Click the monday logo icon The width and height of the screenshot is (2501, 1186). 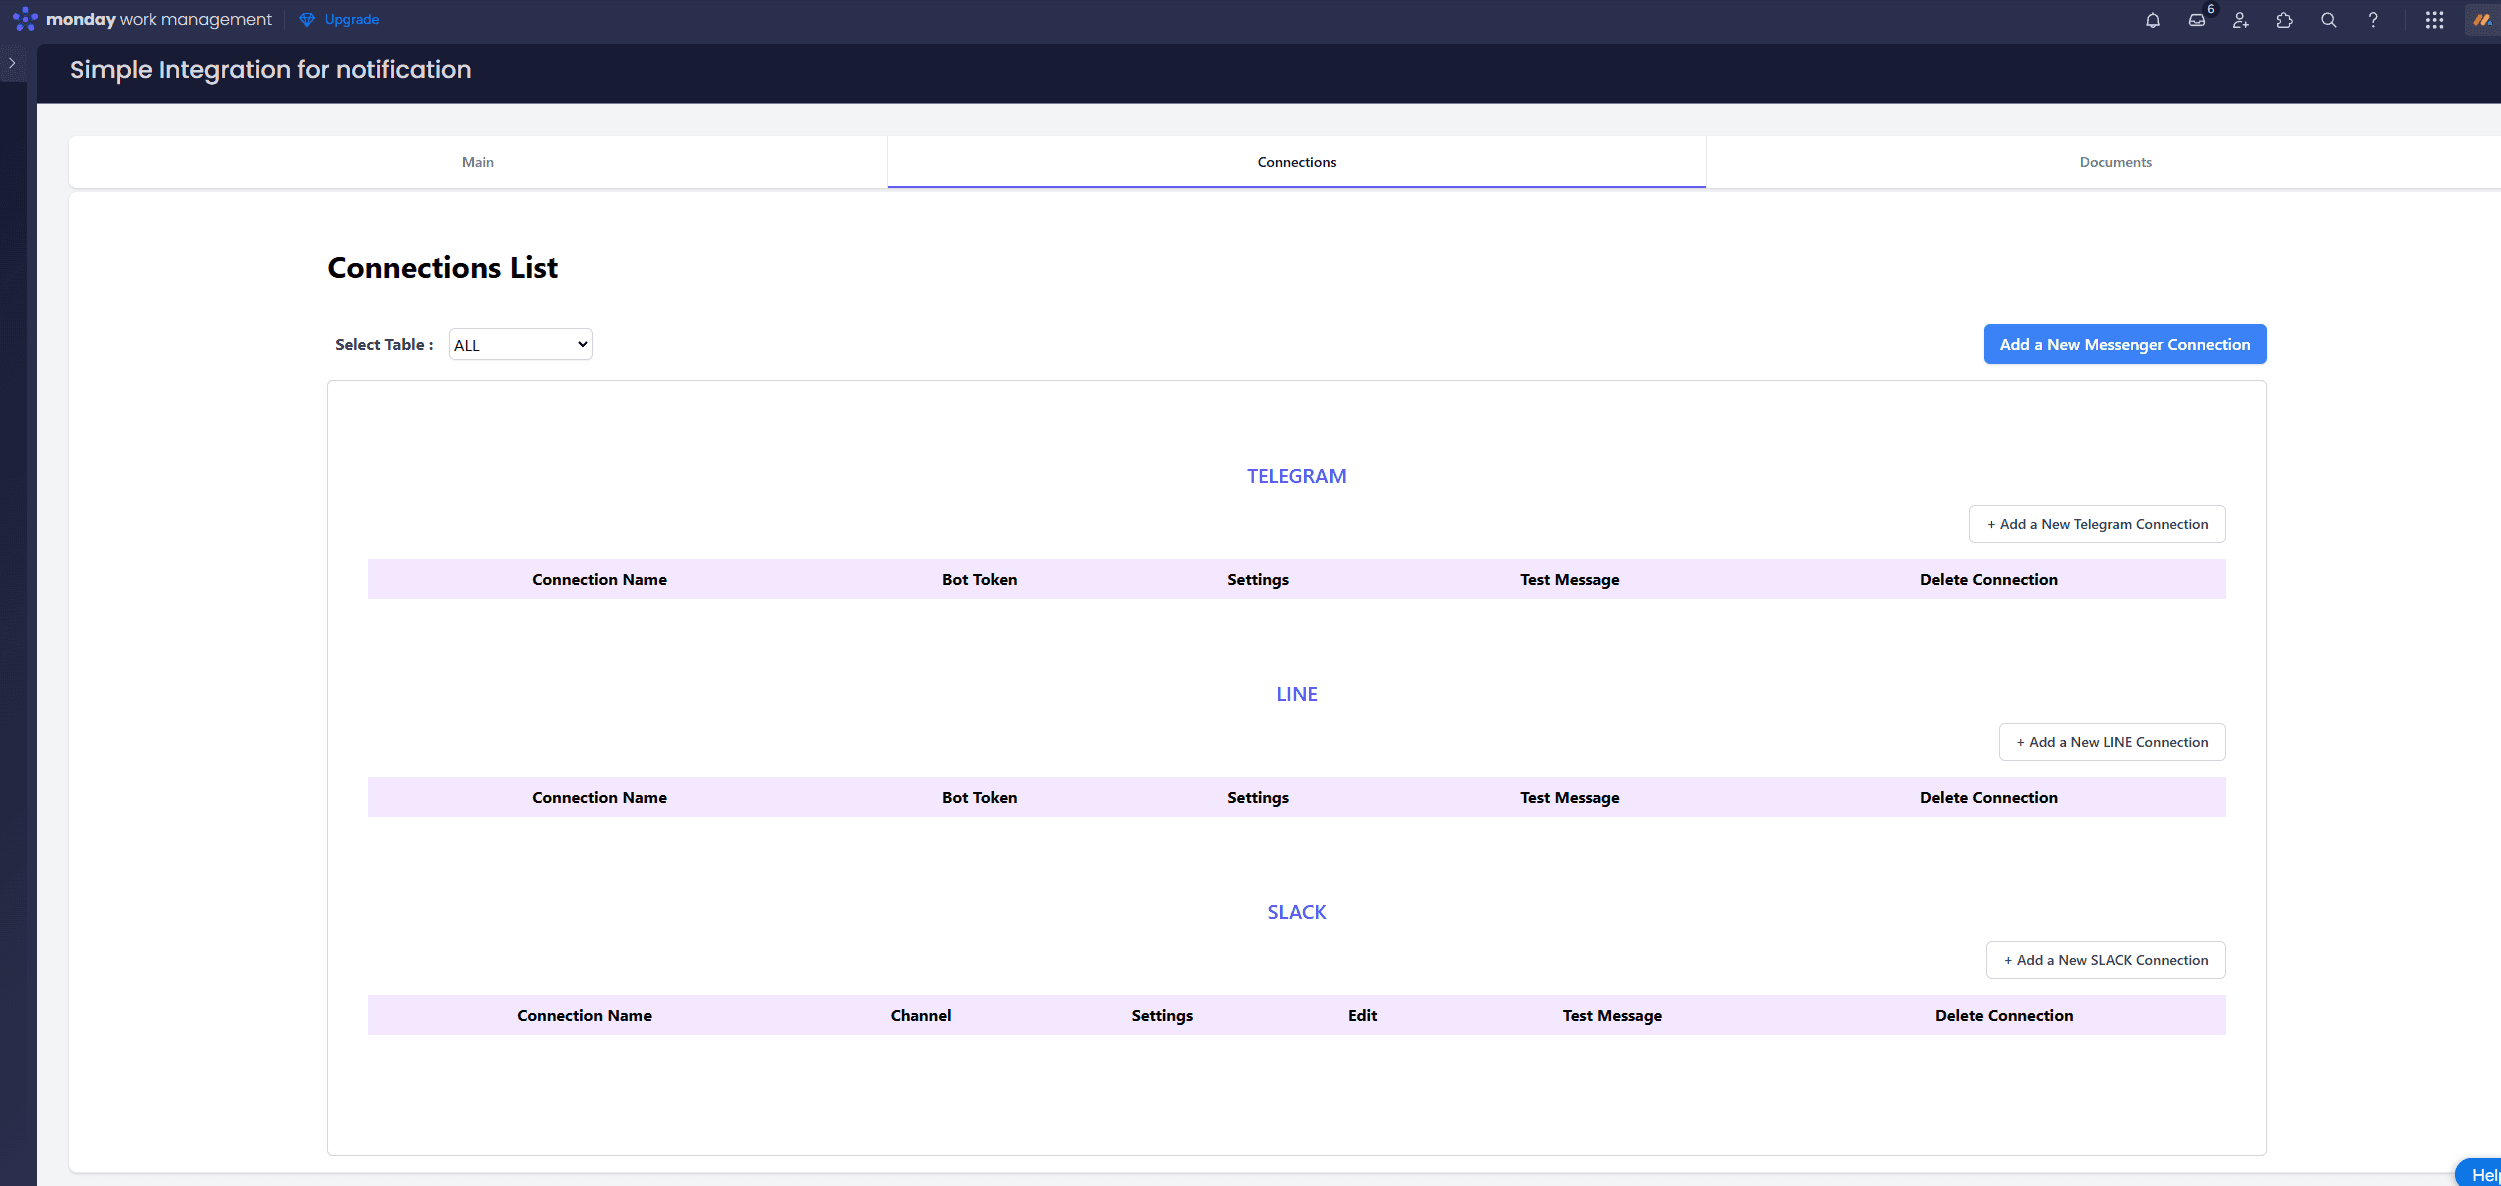(25, 19)
